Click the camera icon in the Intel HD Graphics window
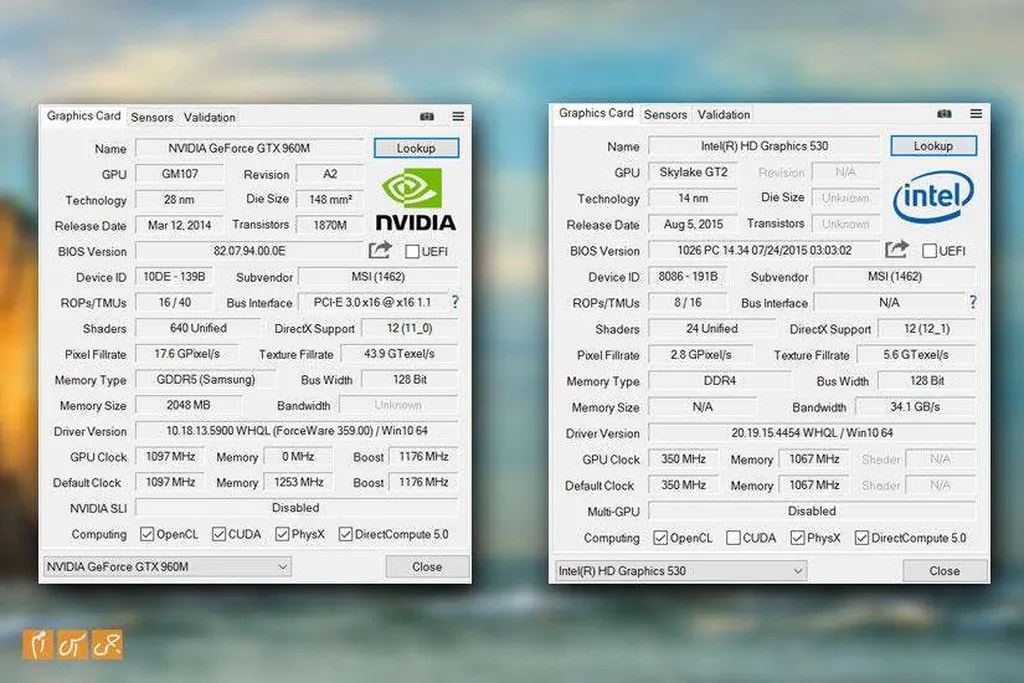The width and height of the screenshot is (1024, 683). click(944, 114)
